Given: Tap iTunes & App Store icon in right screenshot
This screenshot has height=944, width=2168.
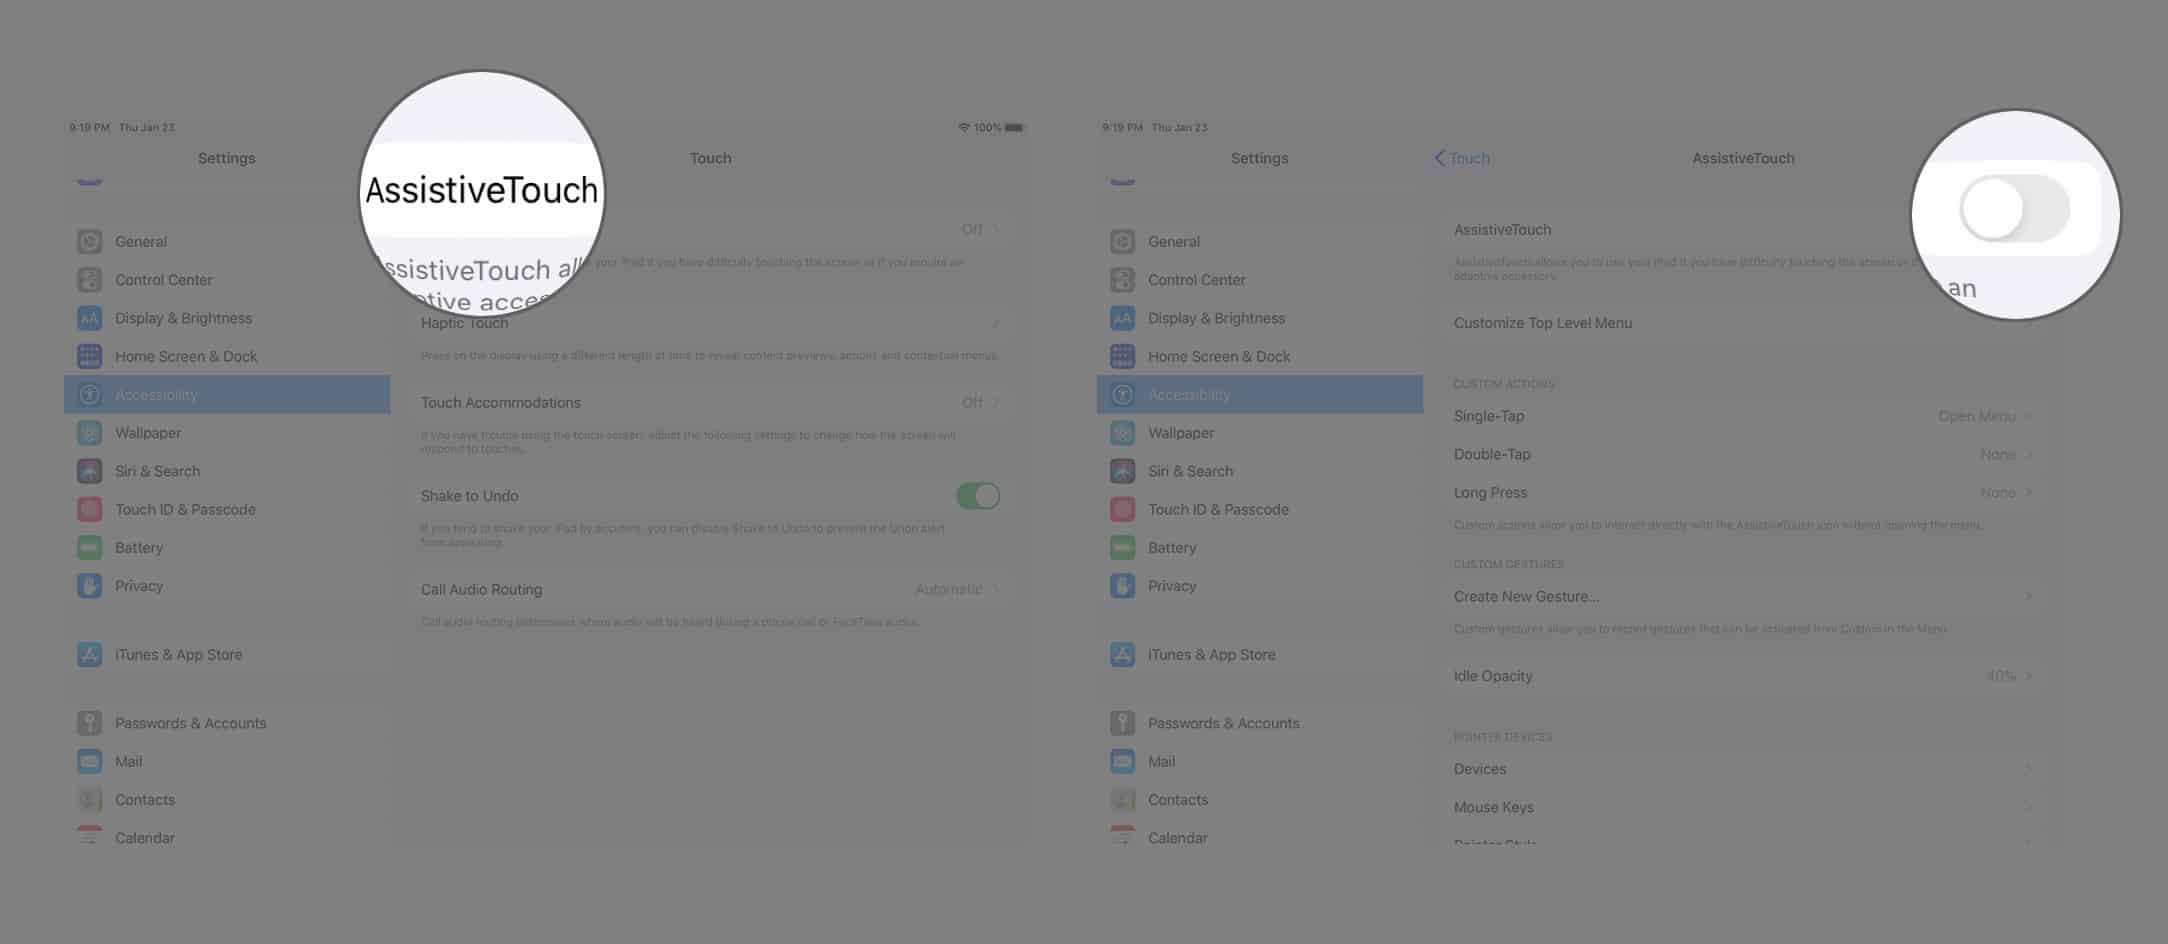Looking at the screenshot, I should 1123,655.
